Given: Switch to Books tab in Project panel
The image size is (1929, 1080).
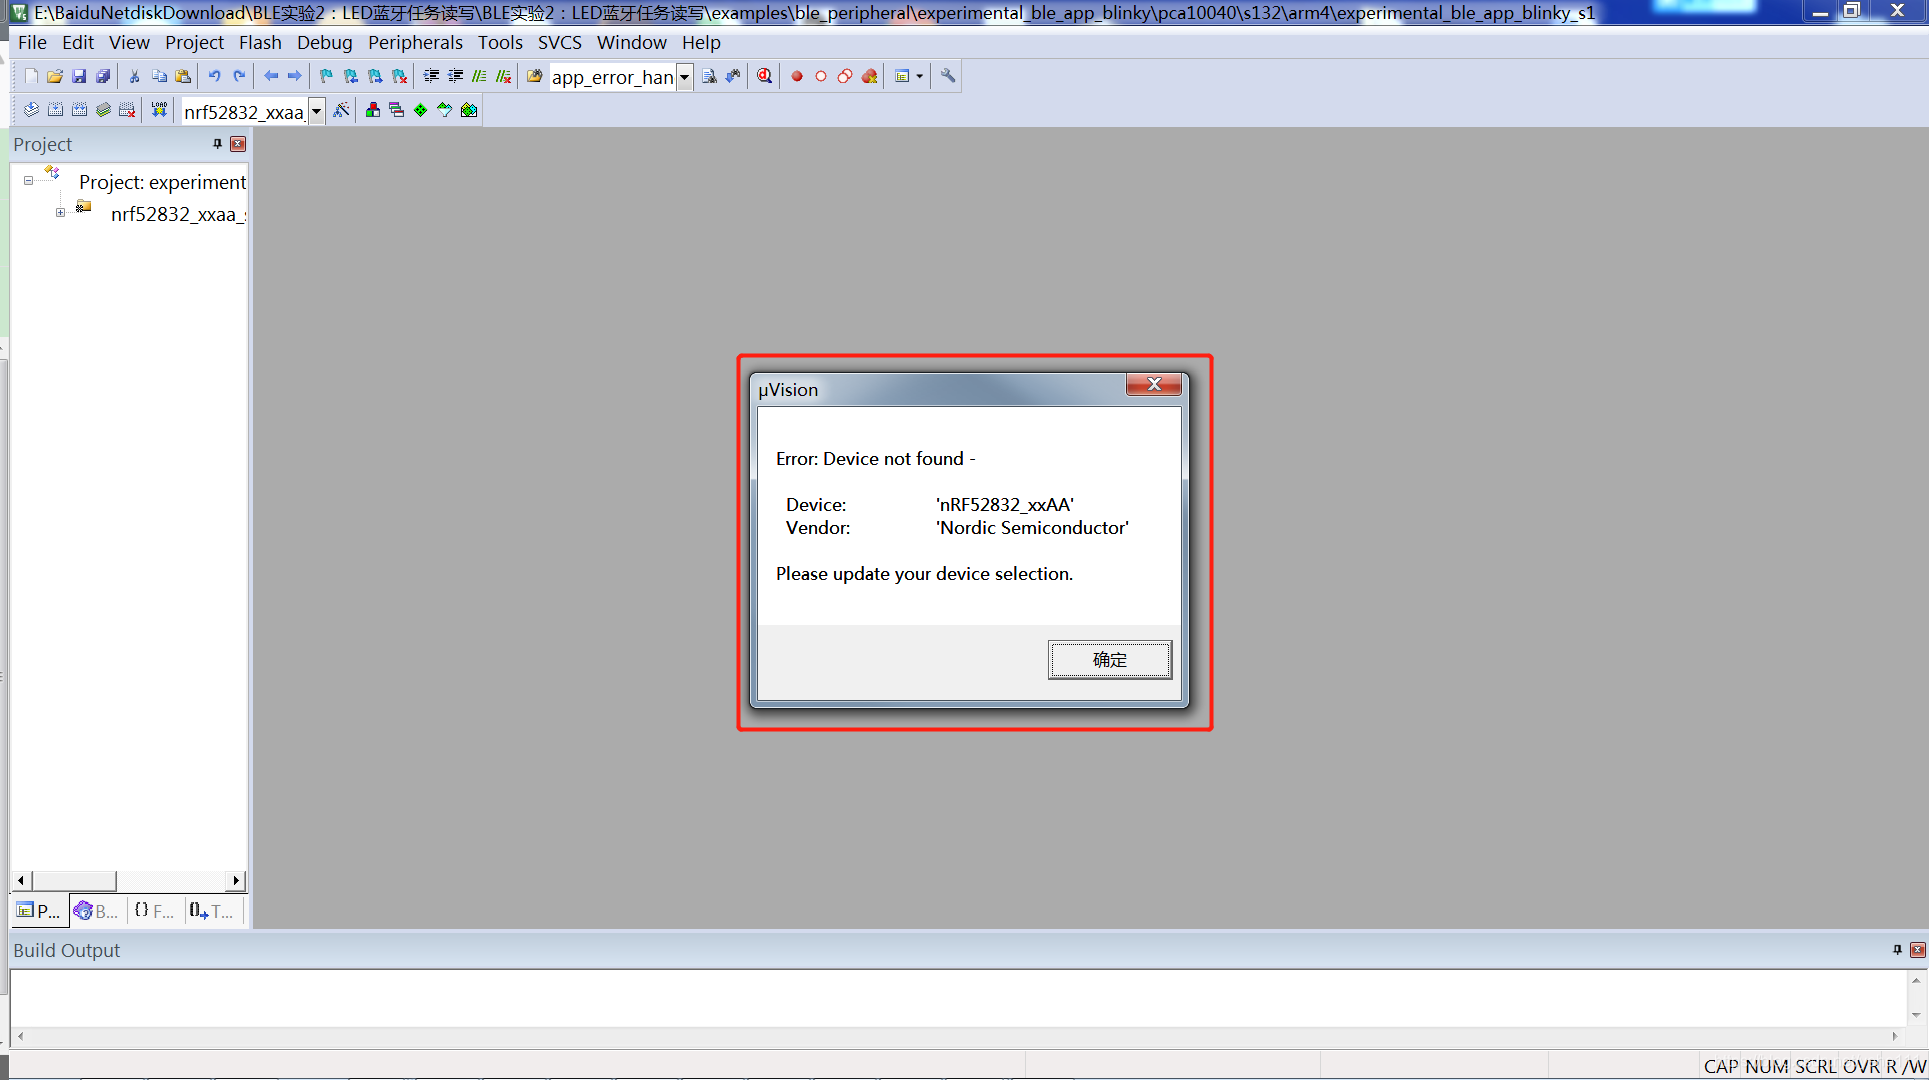Looking at the screenshot, I should point(97,911).
